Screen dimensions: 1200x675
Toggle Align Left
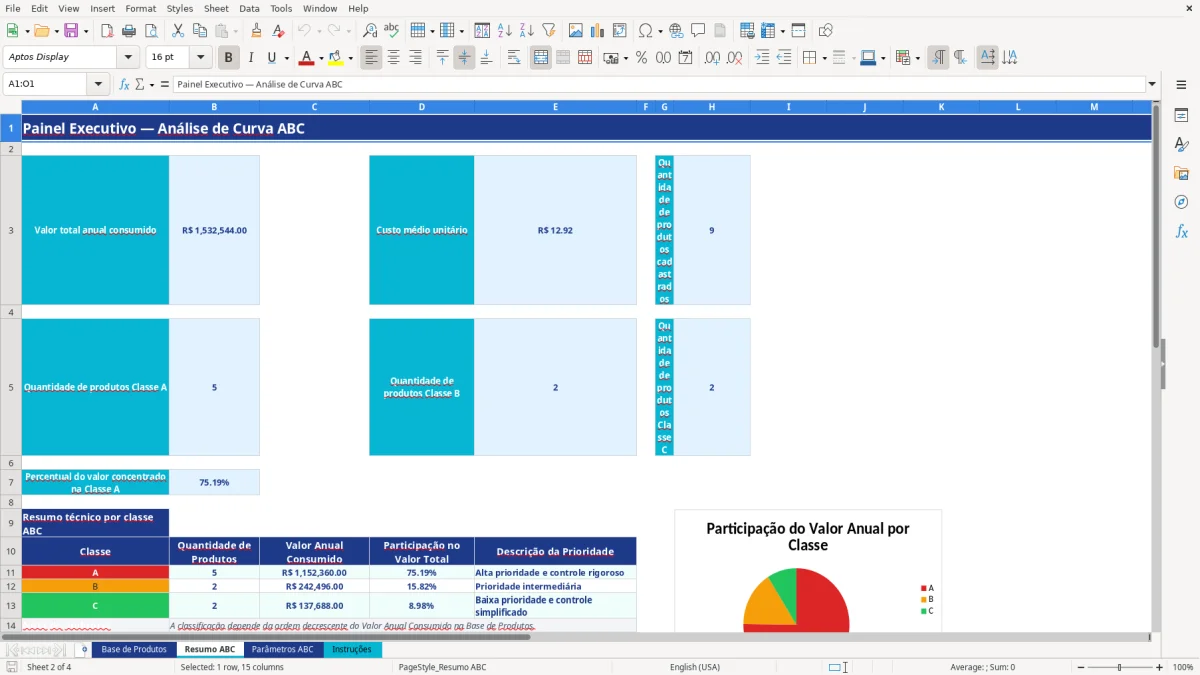coord(371,58)
